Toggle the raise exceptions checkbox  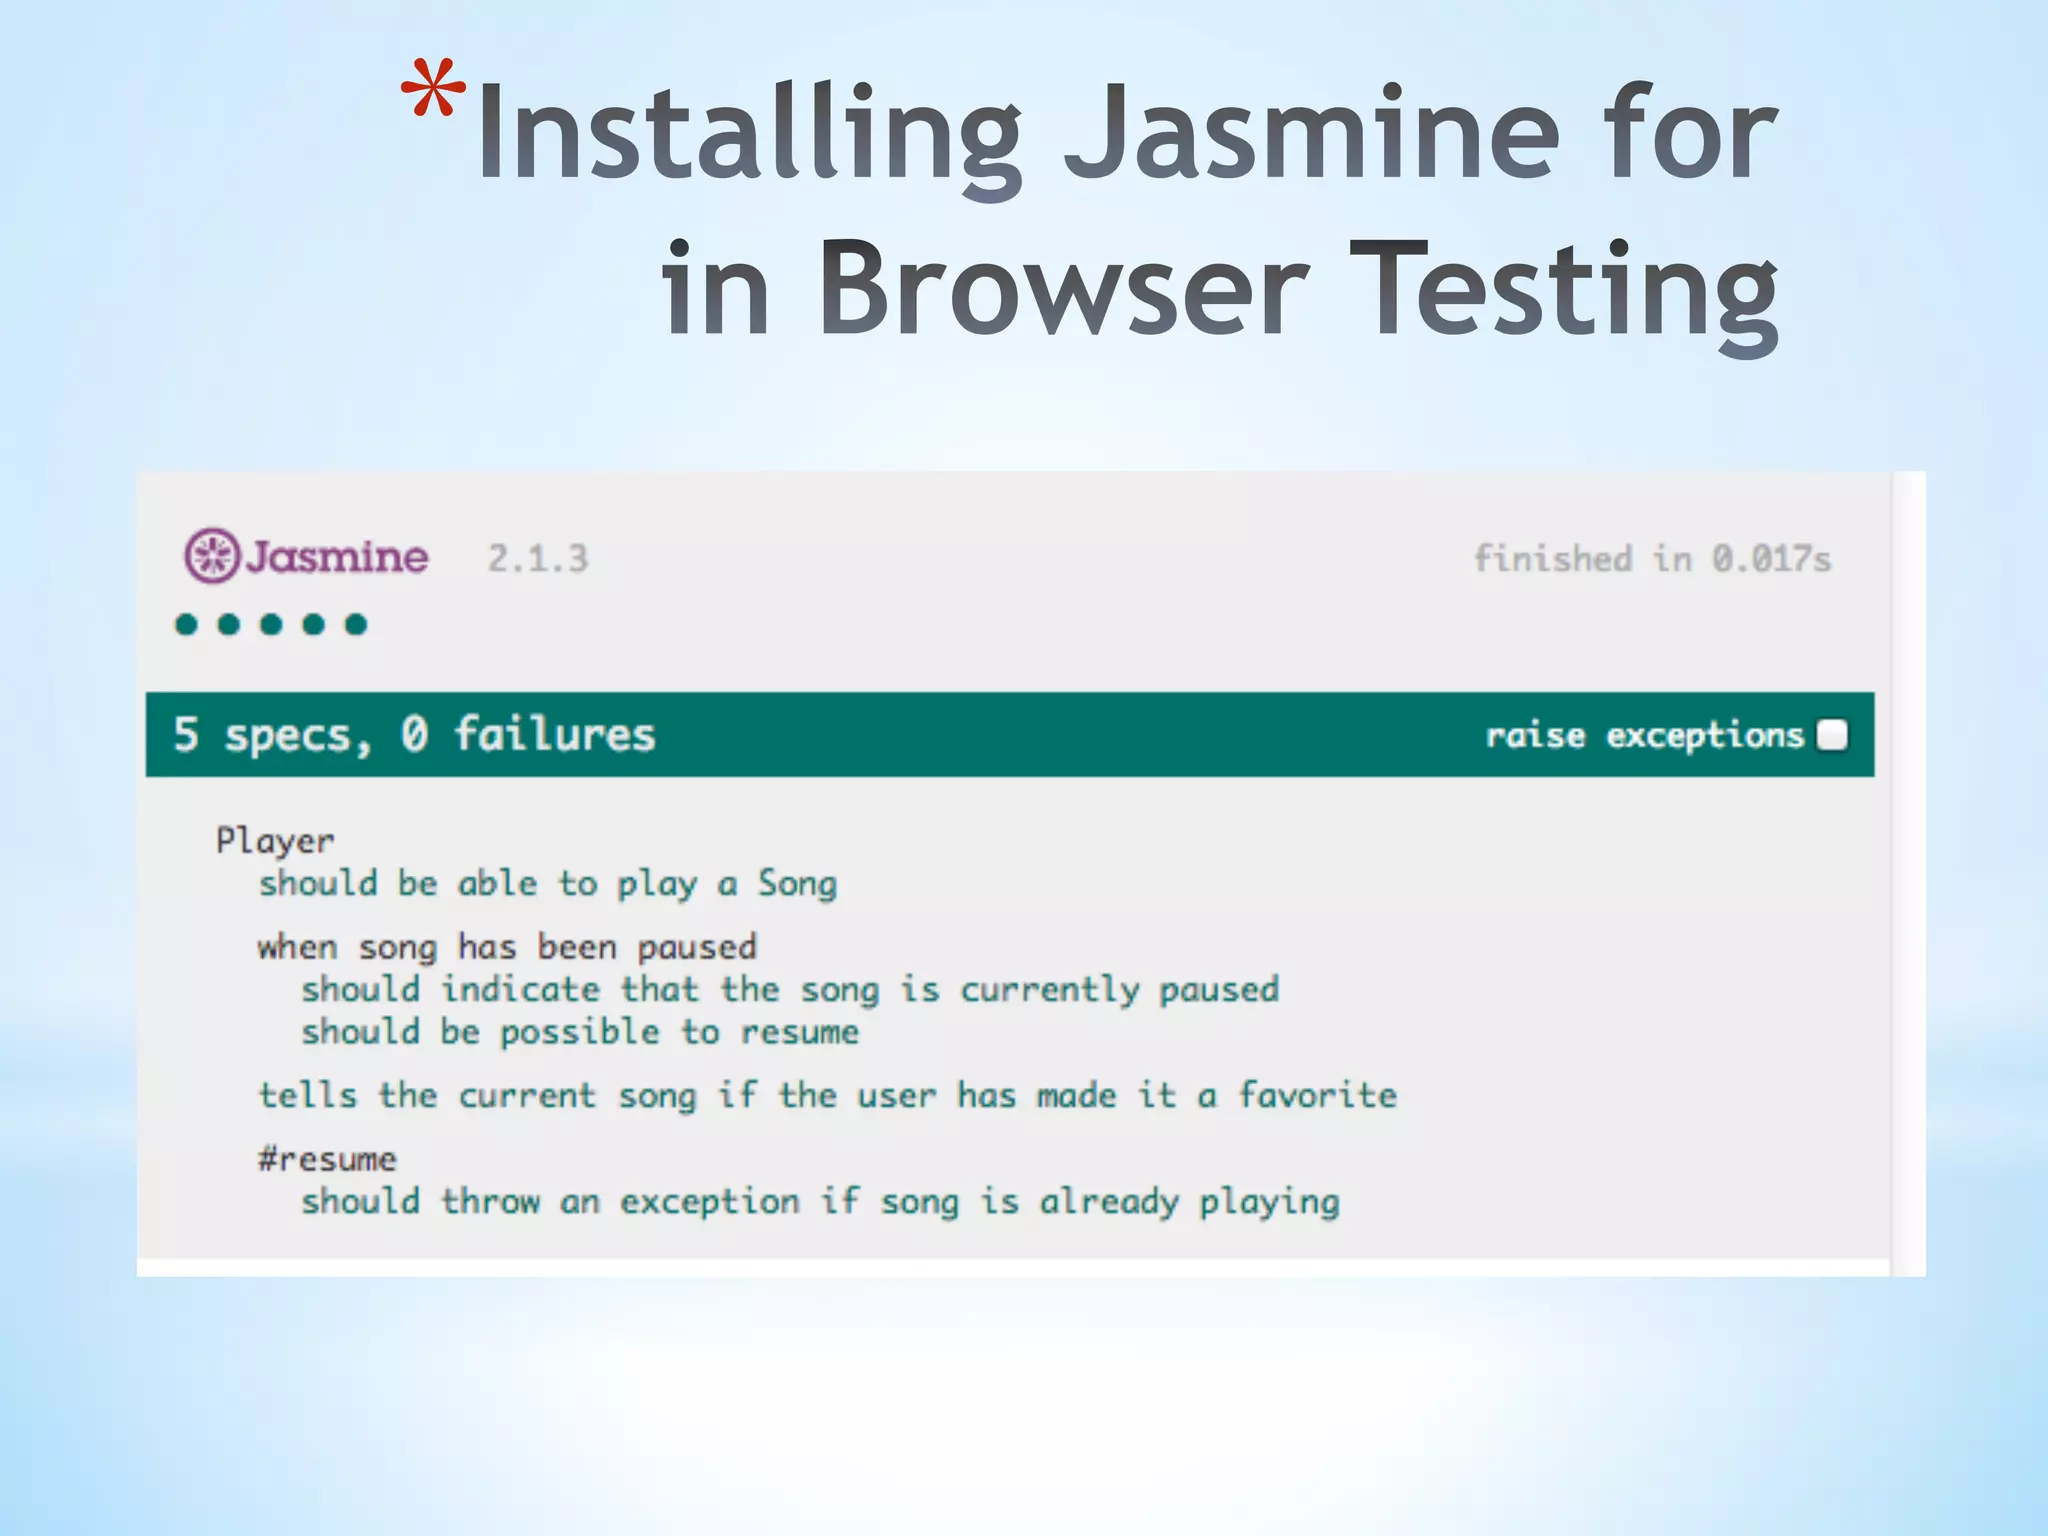1832,735
